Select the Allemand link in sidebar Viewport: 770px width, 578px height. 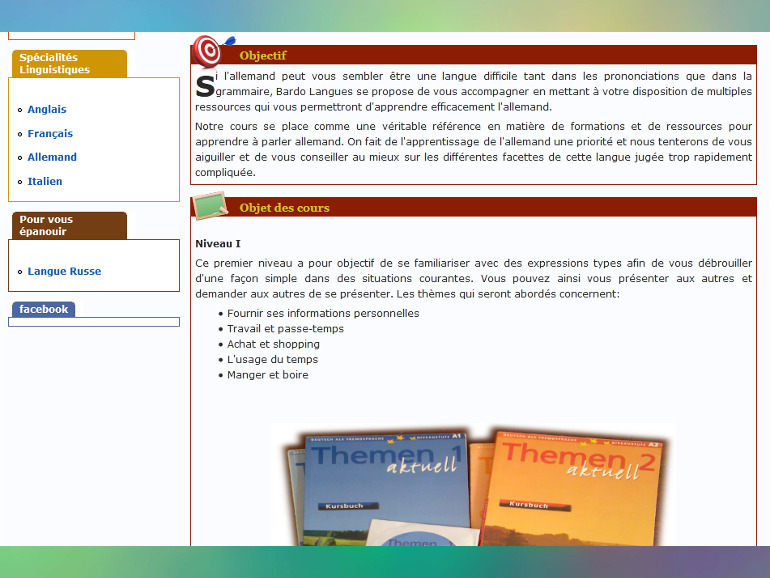coord(52,157)
